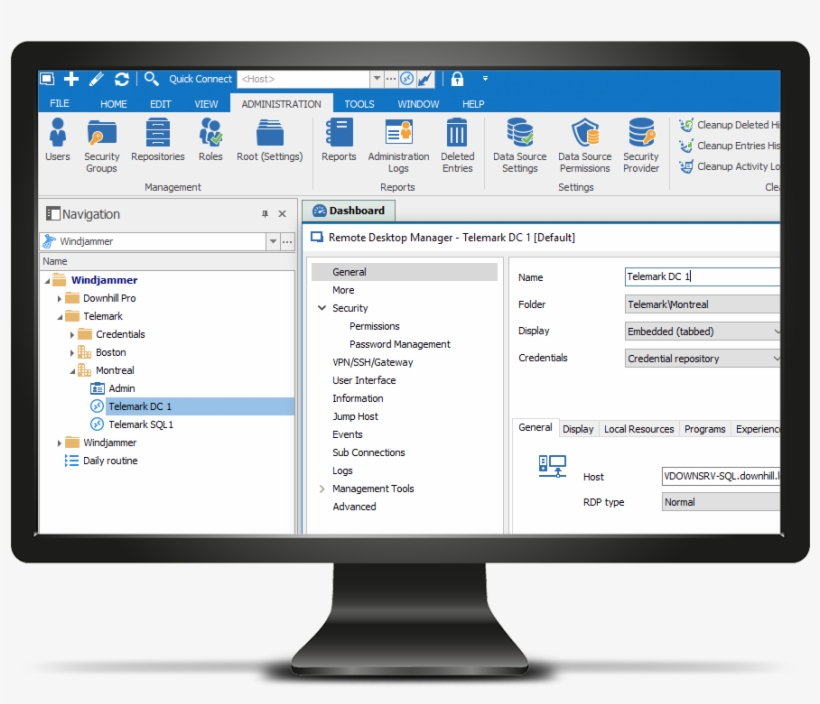
Task: Collapse the Security settings section
Action: tap(321, 307)
